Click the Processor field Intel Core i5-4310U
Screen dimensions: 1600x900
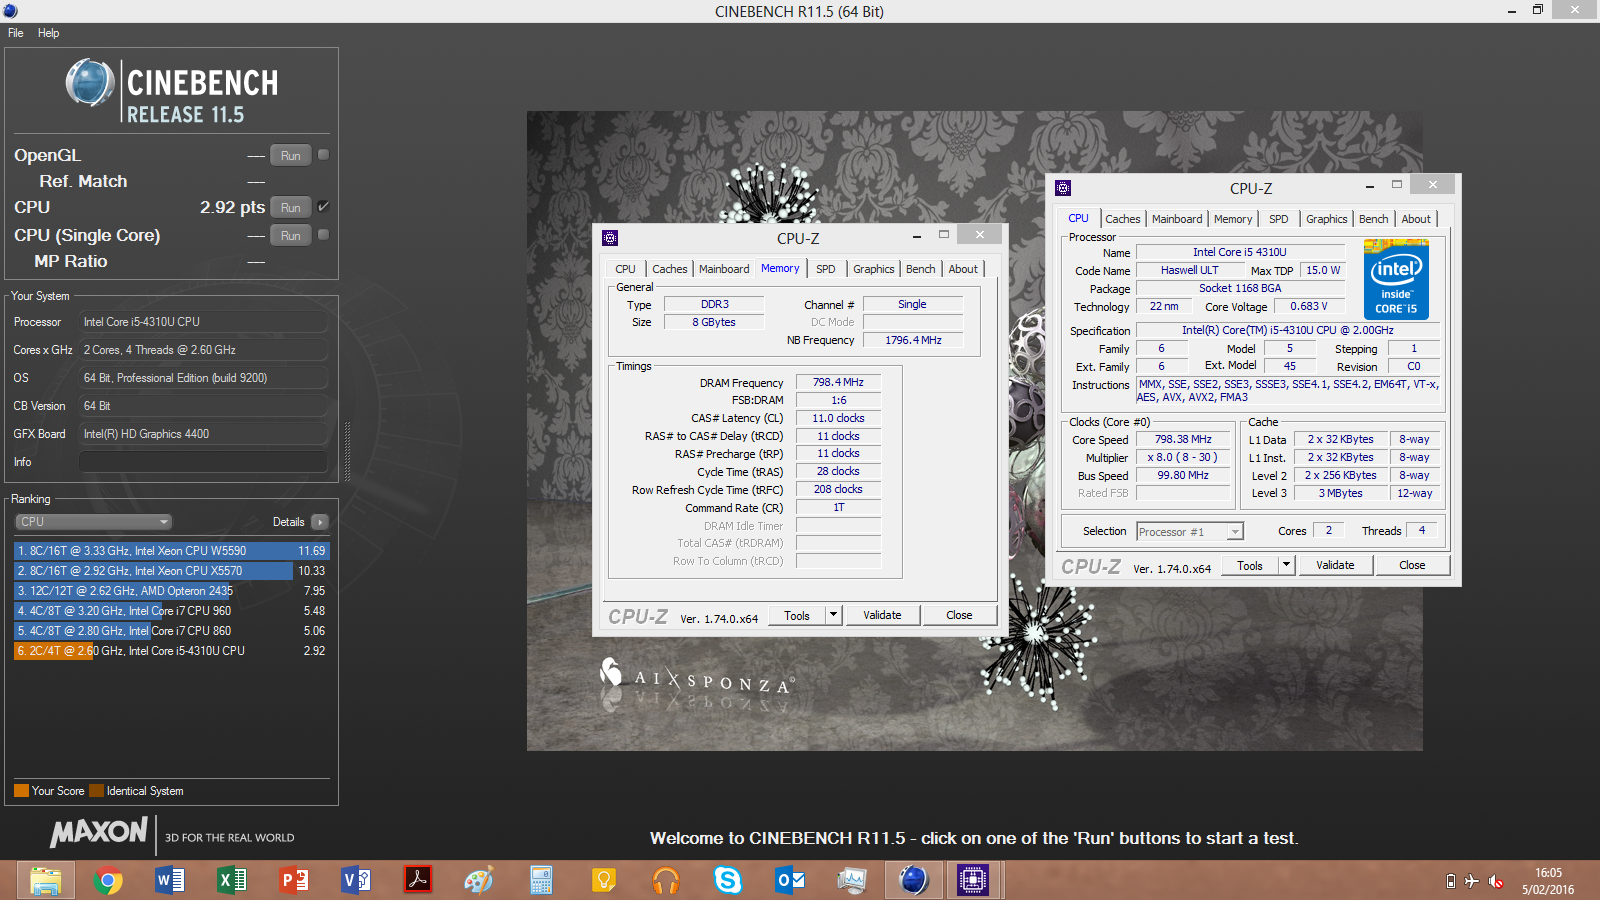pyautogui.click(x=203, y=322)
